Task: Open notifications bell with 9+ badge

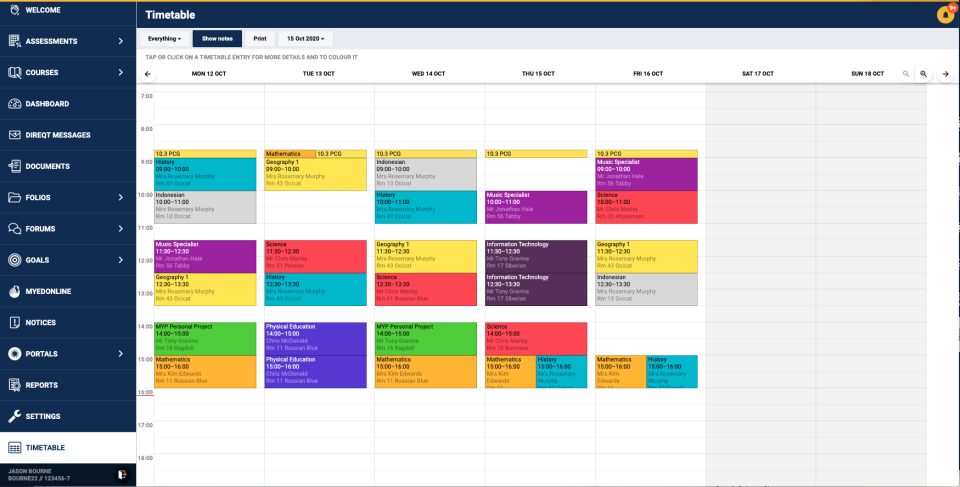Action: [x=946, y=14]
